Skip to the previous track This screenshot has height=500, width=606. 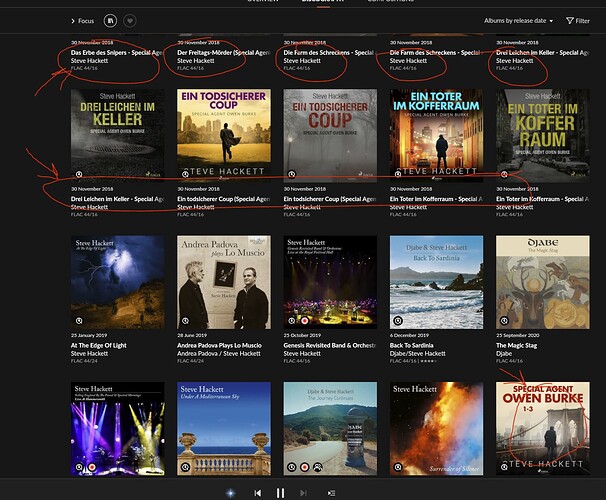(257, 493)
